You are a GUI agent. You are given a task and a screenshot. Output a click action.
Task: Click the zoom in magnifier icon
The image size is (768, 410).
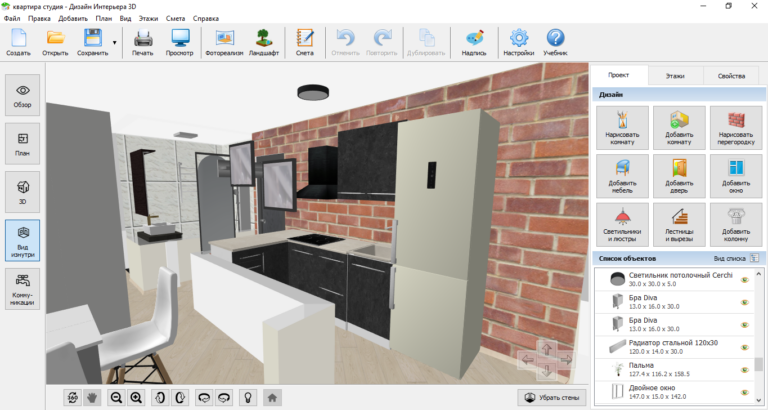point(137,397)
